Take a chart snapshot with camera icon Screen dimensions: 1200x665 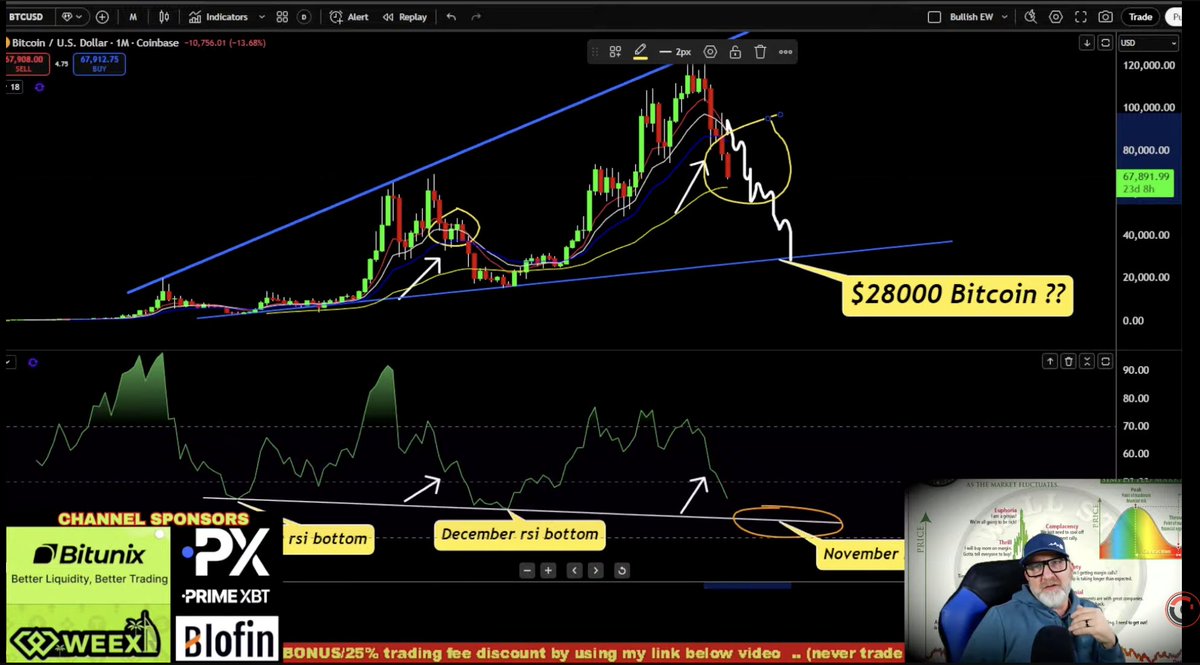coord(1105,17)
